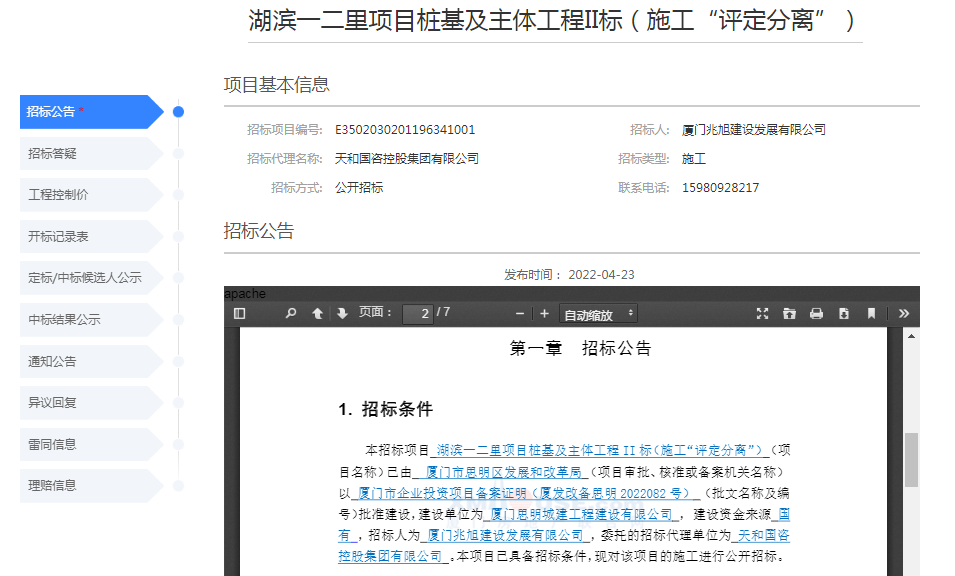Zoom in the PDF document
The width and height of the screenshot is (955, 576).
click(x=544, y=314)
